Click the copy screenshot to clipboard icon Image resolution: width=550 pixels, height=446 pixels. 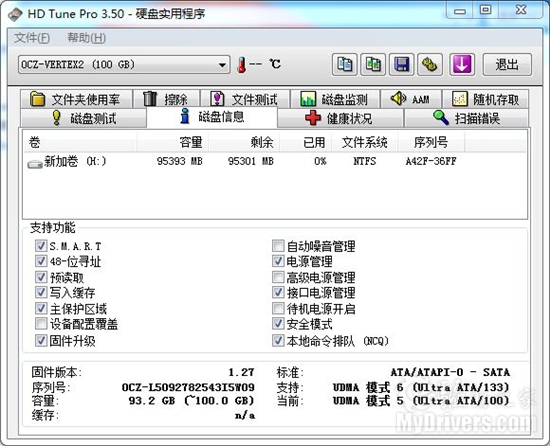[373, 65]
